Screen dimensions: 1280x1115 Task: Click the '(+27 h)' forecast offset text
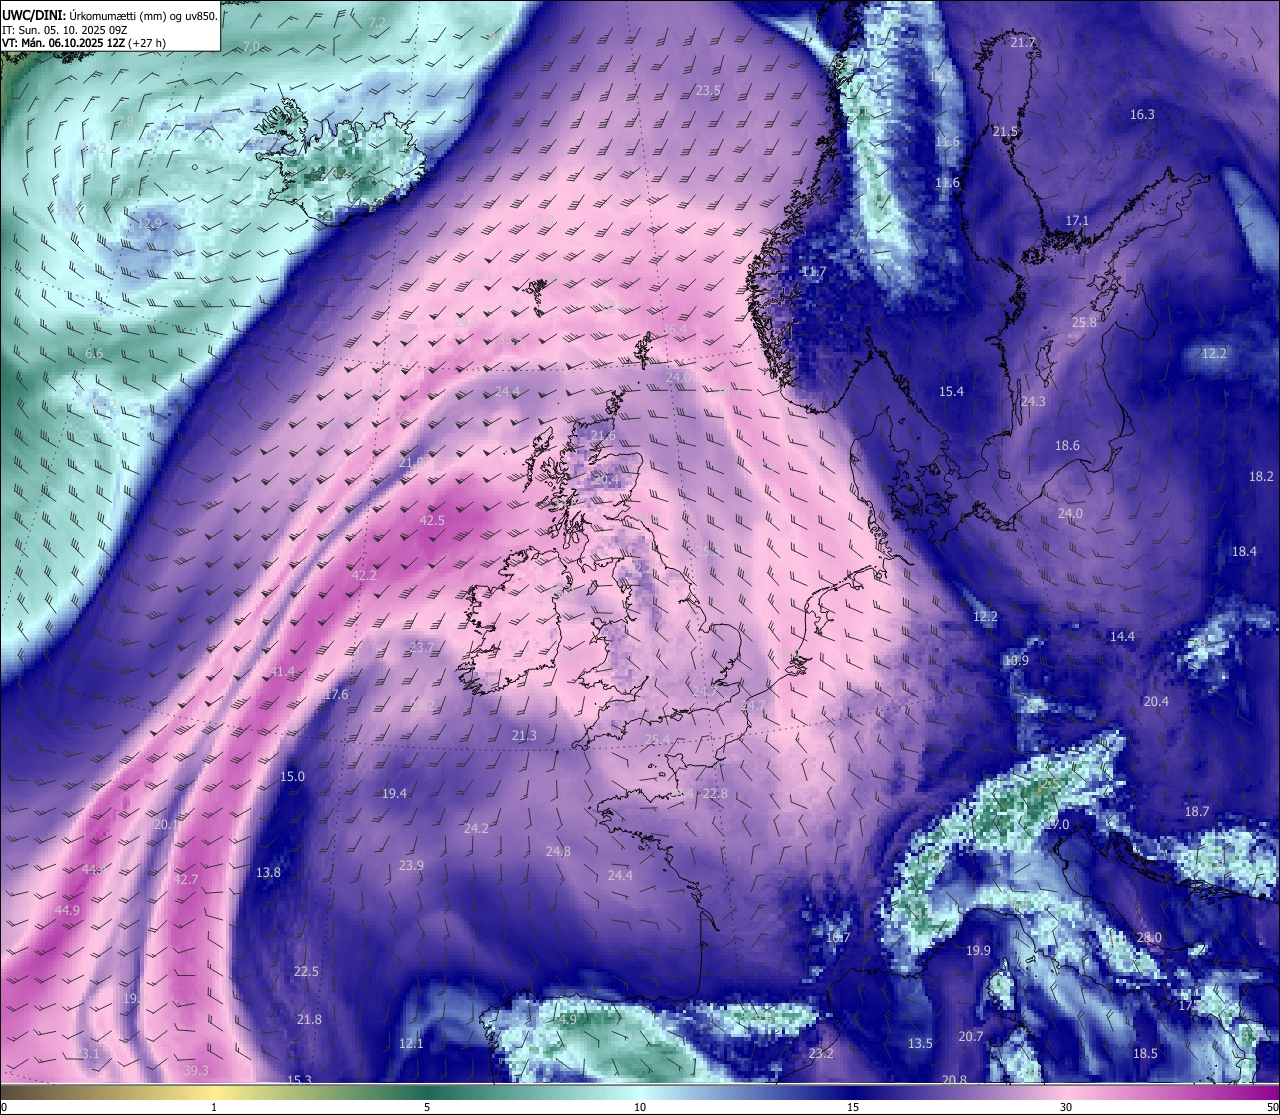coord(148,43)
